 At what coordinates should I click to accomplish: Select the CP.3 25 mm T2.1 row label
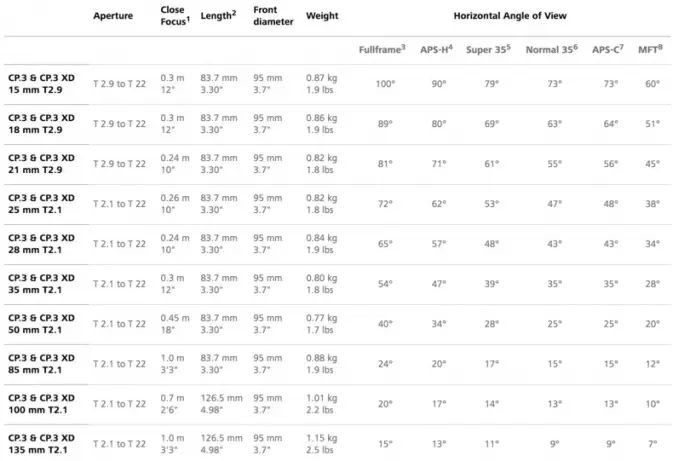click(x=41, y=204)
